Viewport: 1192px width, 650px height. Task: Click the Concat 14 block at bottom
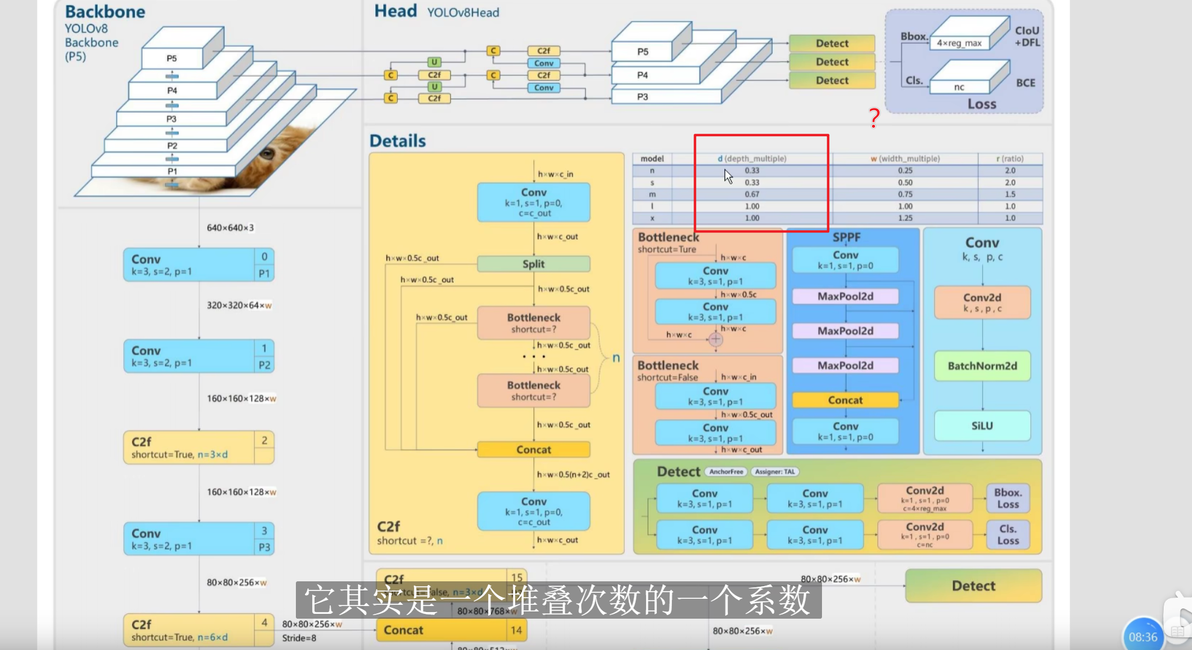pos(451,630)
